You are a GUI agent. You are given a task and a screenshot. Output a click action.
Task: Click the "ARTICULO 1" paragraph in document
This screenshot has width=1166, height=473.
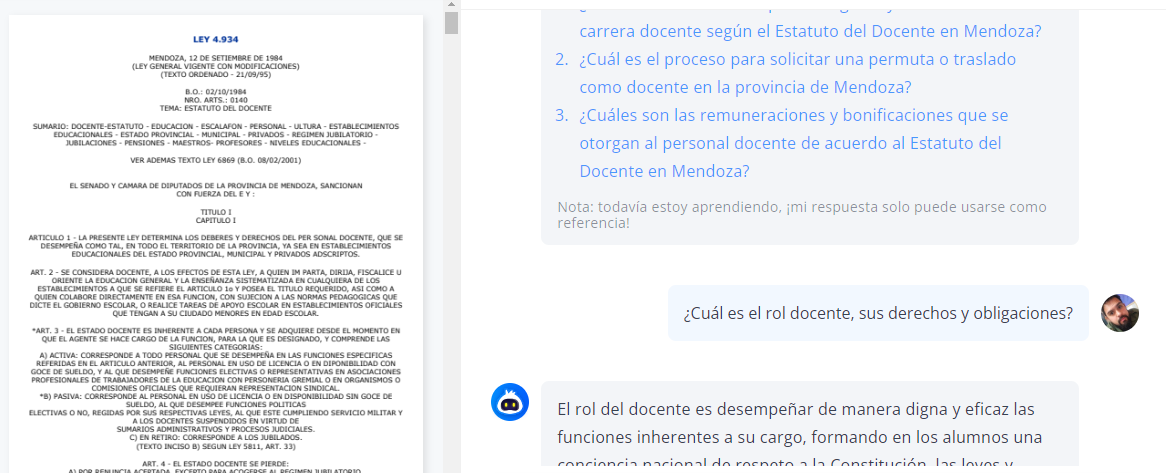click(x=216, y=245)
